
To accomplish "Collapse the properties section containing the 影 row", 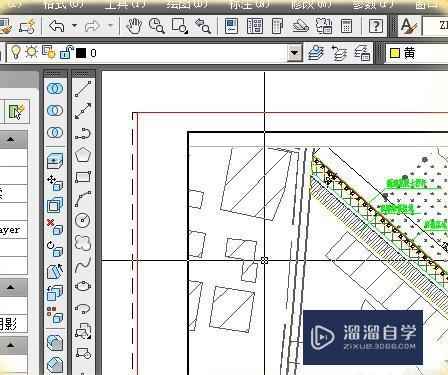I will [x=10, y=287].
